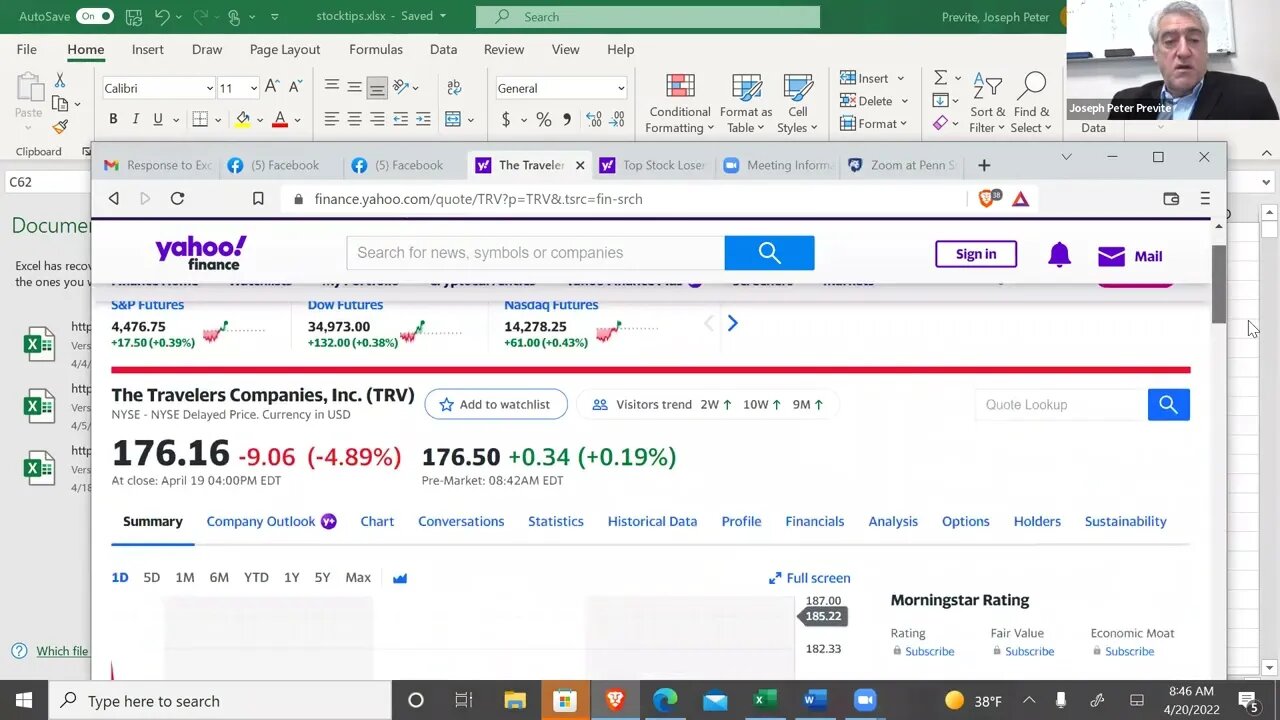The height and width of the screenshot is (720, 1280).
Task: Click Conditional Formatting icon
Action: click(680, 103)
